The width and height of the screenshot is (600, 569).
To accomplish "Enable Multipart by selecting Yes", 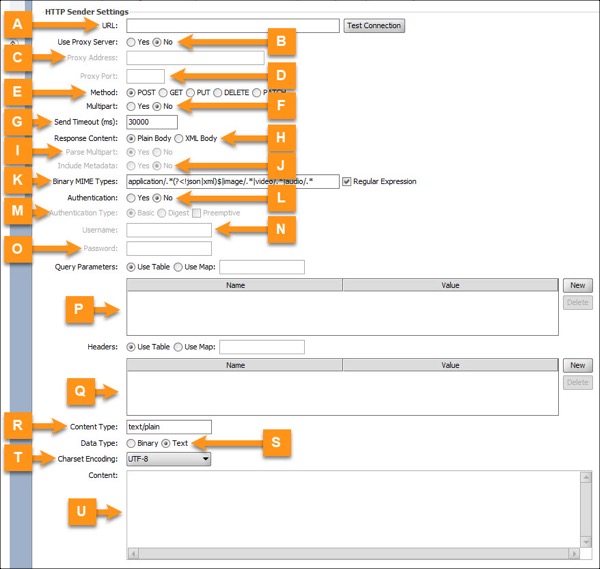I will tap(132, 106).
